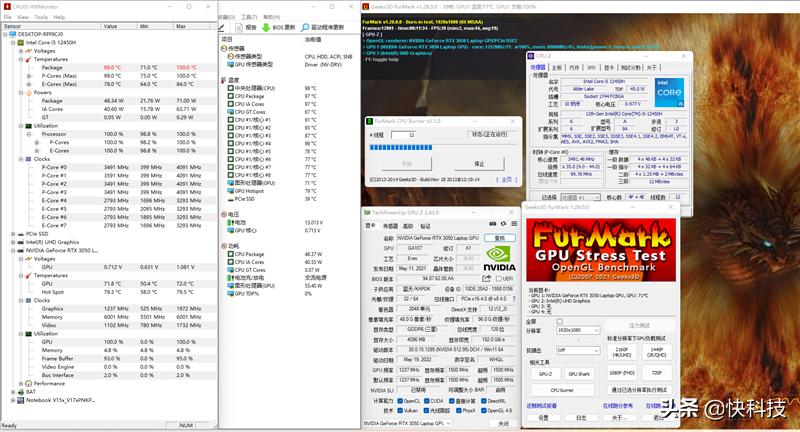Toggle the PhysX checkbox in GPU-Z
Viewport: 800px width, 432px height.
(x=459, y=411)
